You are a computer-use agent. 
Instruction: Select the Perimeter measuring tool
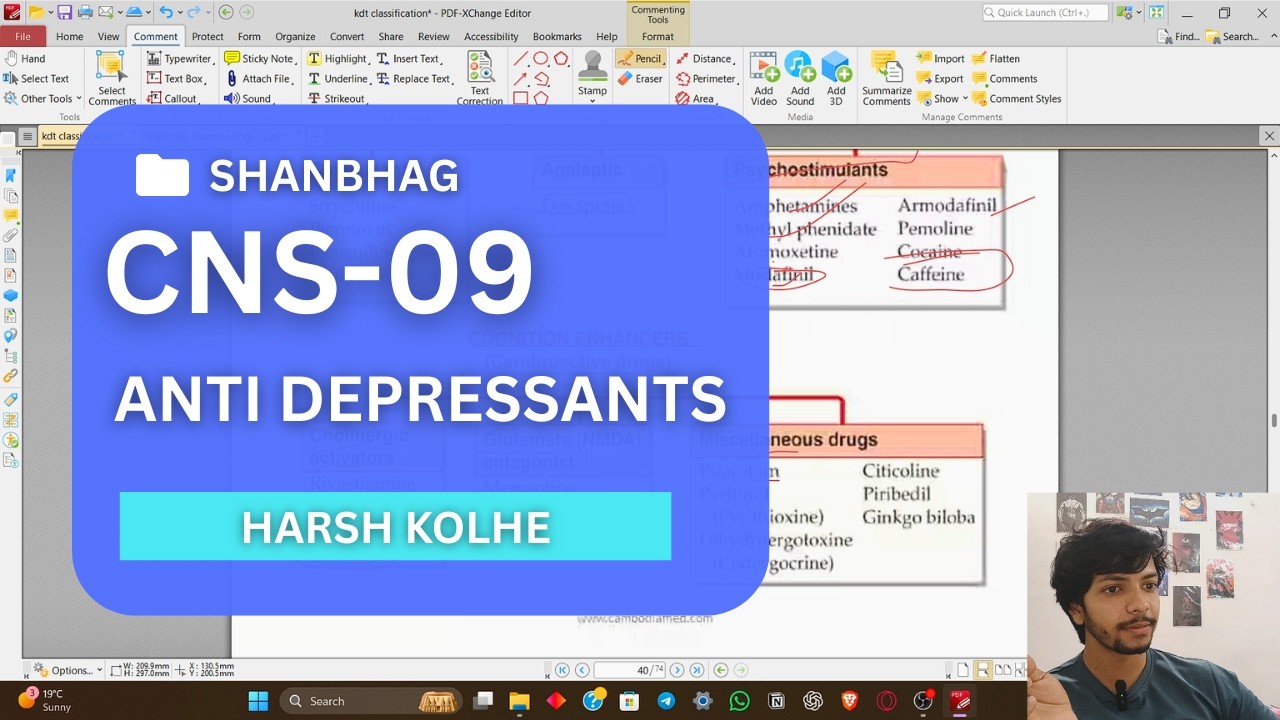pyautogui.click(x=707, y=79)
